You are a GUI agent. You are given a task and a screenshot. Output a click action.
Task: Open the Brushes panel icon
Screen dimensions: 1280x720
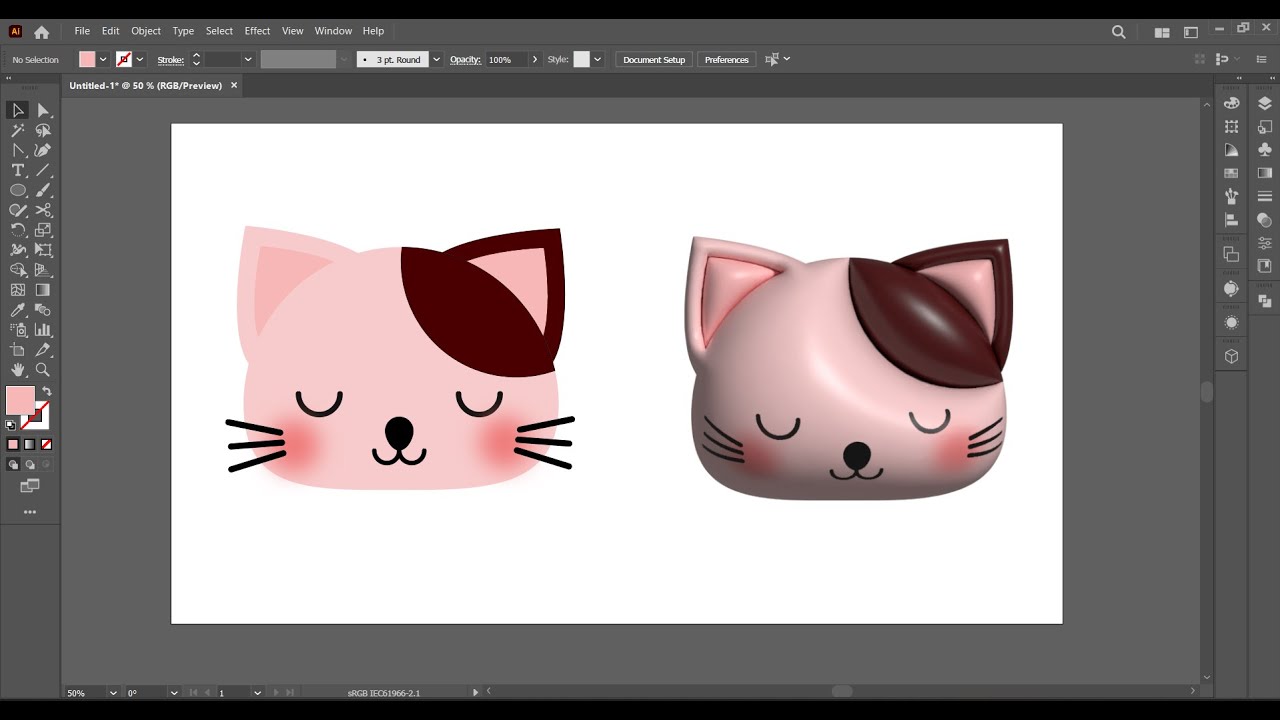click(x=1232, y=196)
